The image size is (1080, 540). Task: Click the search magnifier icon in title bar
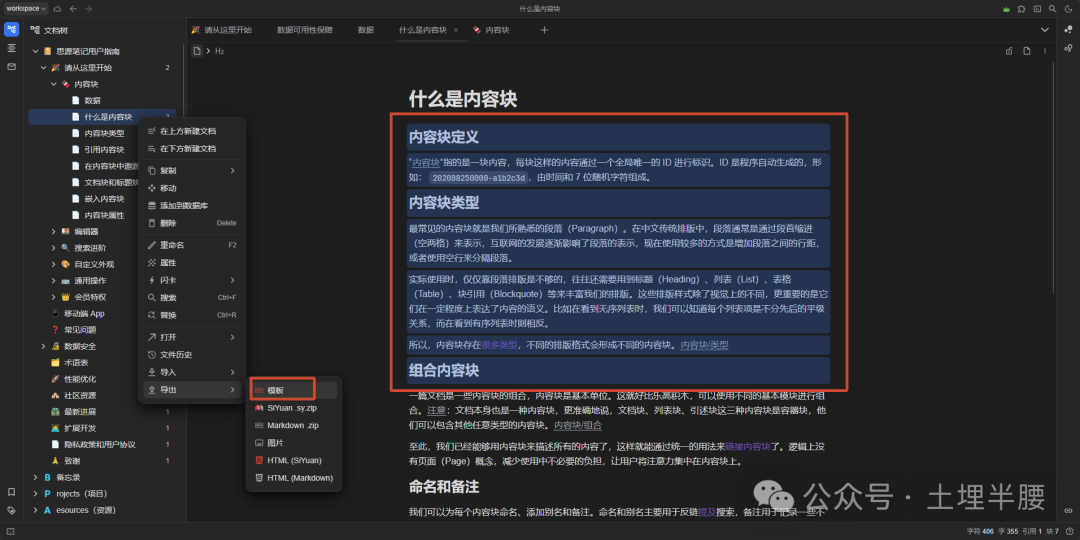tap(1052, 8)
